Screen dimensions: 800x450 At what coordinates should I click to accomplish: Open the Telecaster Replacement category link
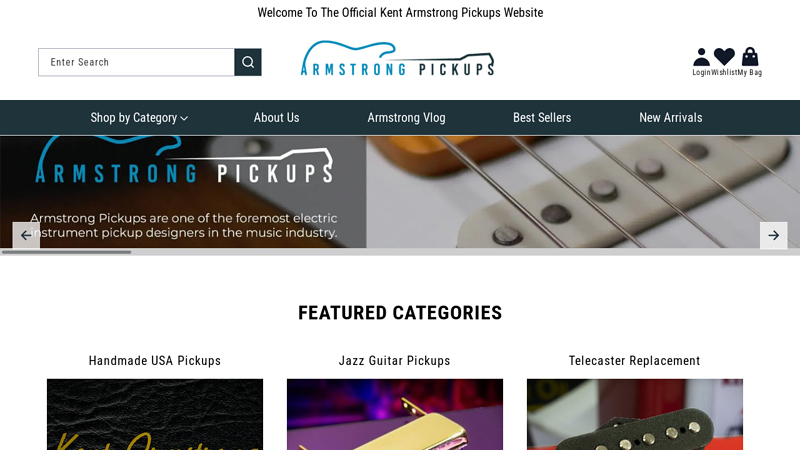(x=635, y=361)
